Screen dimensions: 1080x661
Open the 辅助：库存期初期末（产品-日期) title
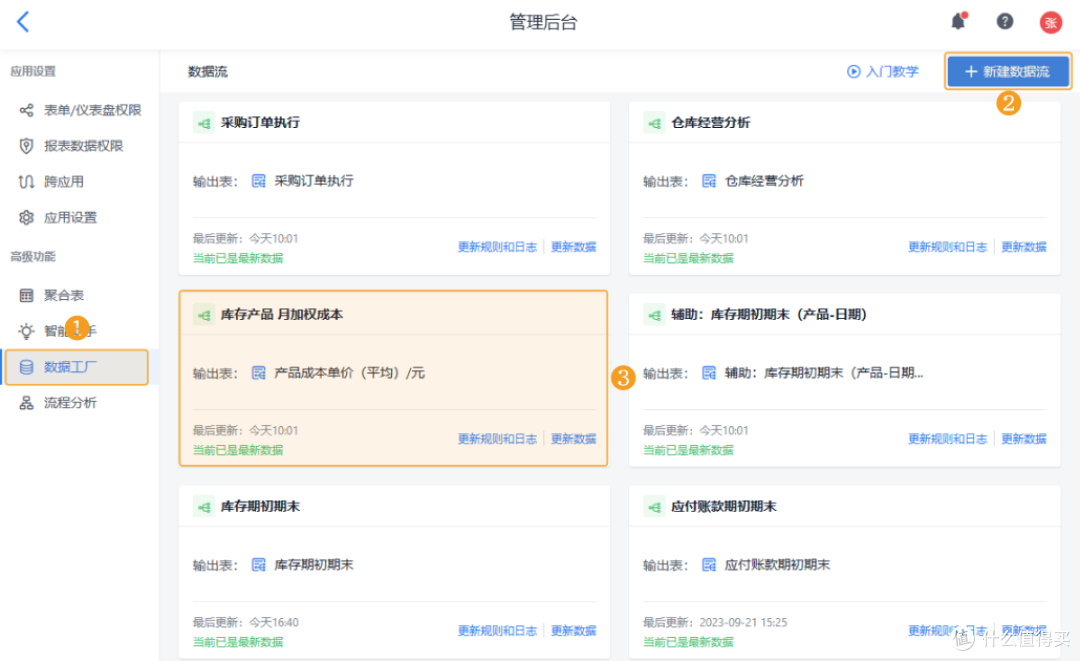pyautogui.click(x=769, y=315)
